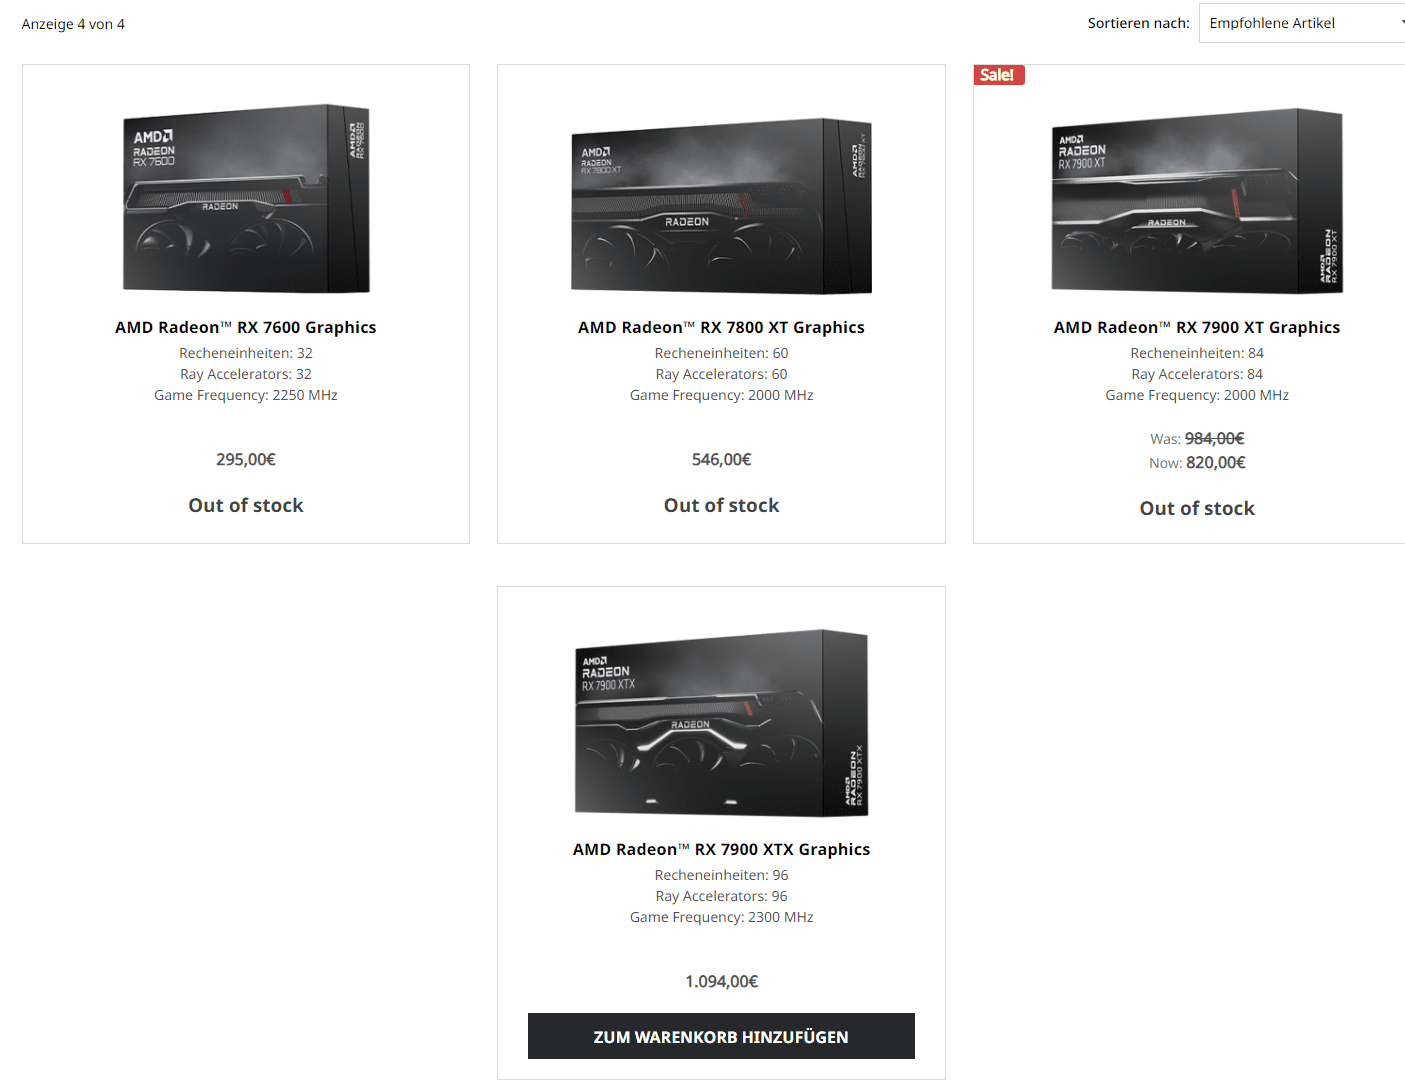The image size is (1405, 1091).
Task: Open AMD Radeon RX 7900 XTX Graphics title link
Action: (721, 849)
